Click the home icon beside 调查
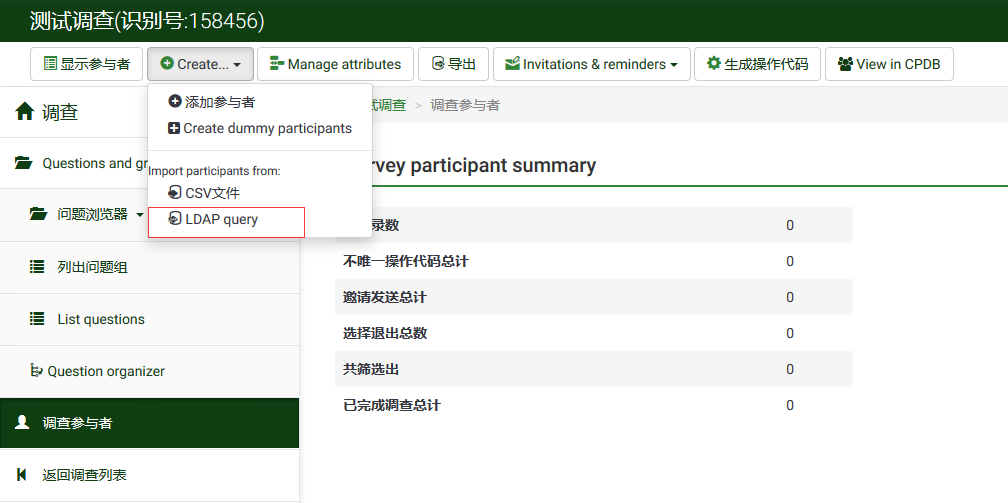1008x503 pixels. click(x=25, y=113)
